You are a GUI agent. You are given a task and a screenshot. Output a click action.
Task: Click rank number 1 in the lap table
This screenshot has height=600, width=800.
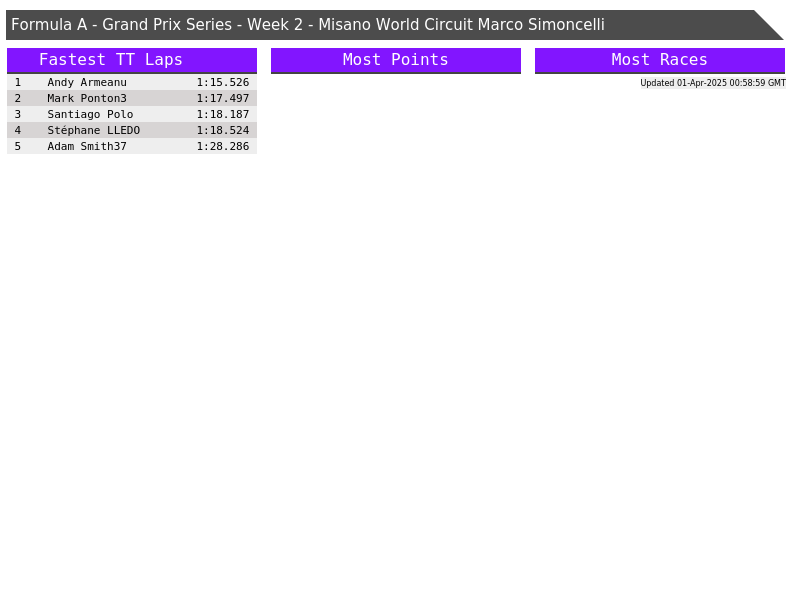tap(18, 82)
